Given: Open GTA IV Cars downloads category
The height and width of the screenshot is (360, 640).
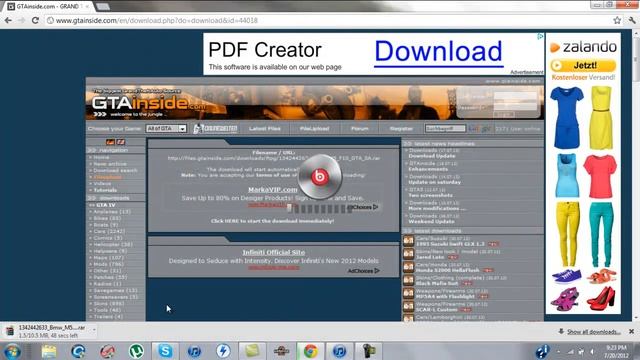Looking at the screenshot, I should point(109,231).
